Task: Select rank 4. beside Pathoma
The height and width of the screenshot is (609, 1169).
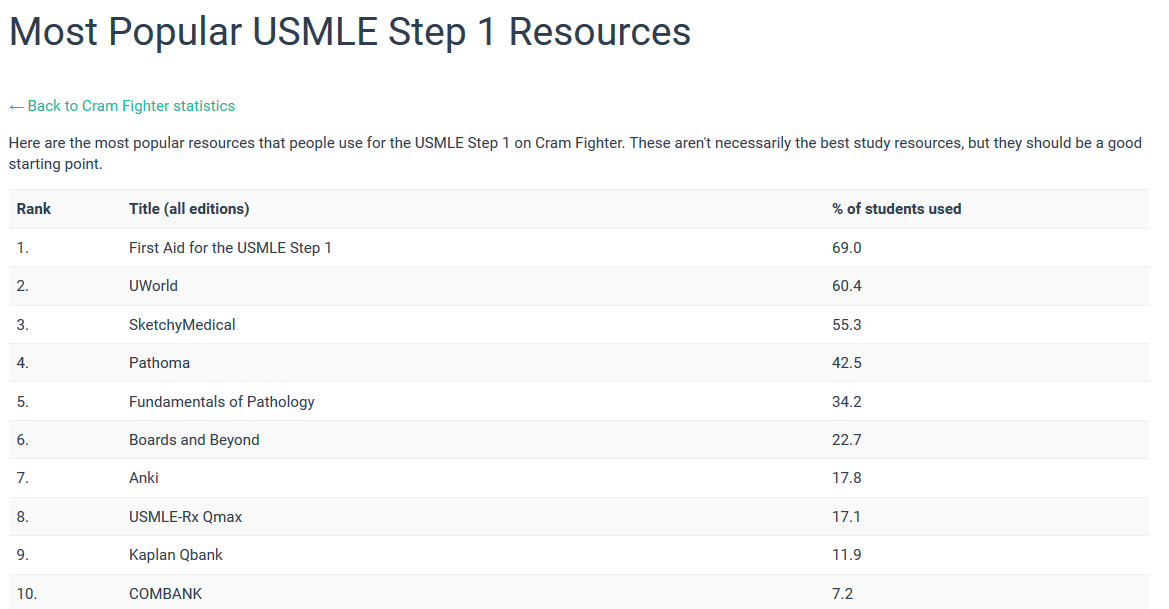Action: [x=22, y=363]
